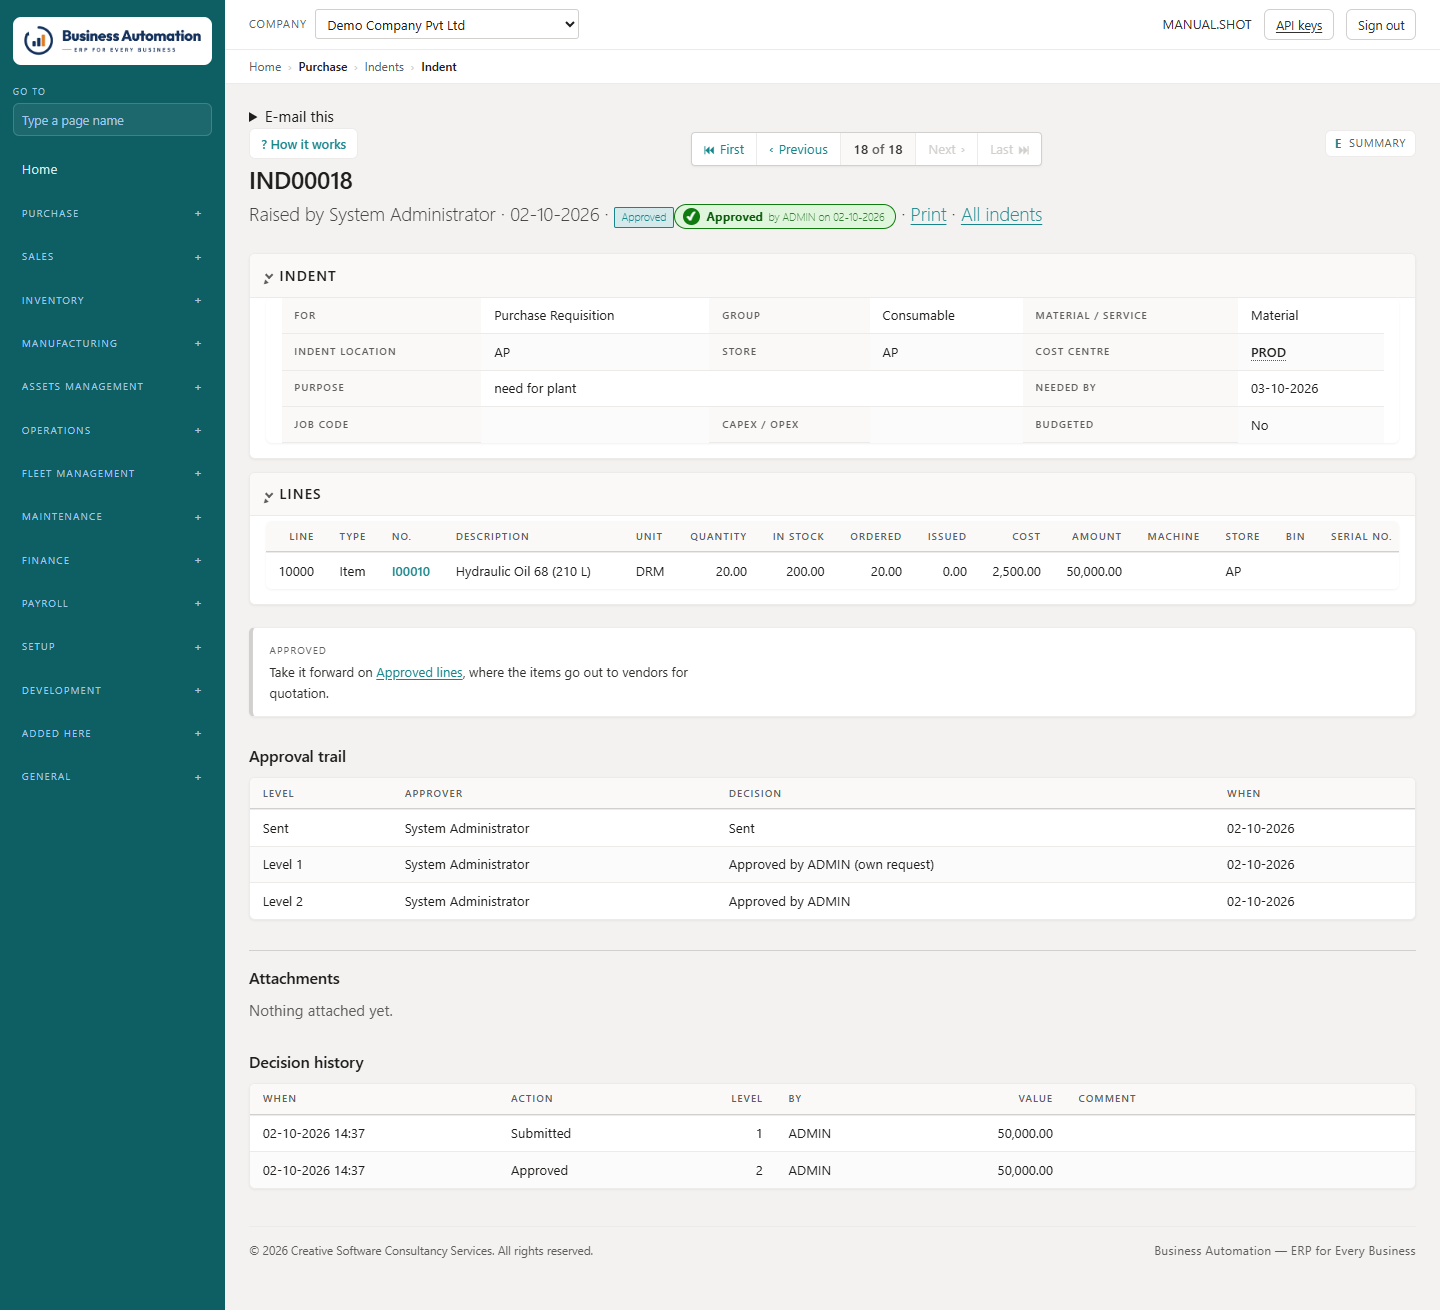Expand the Inventory sidebar menu

tap(112, 301)
